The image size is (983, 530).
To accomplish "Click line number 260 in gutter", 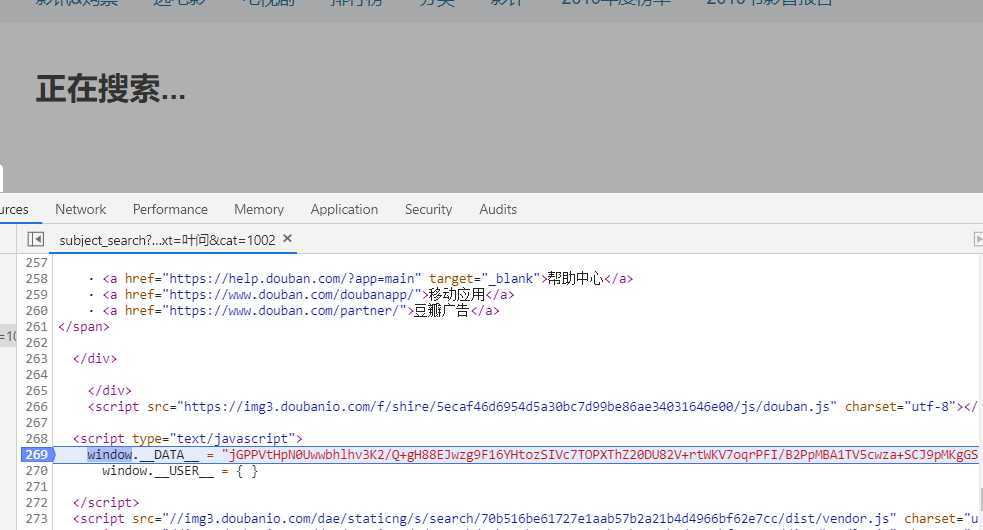I will tap(36, 310).
